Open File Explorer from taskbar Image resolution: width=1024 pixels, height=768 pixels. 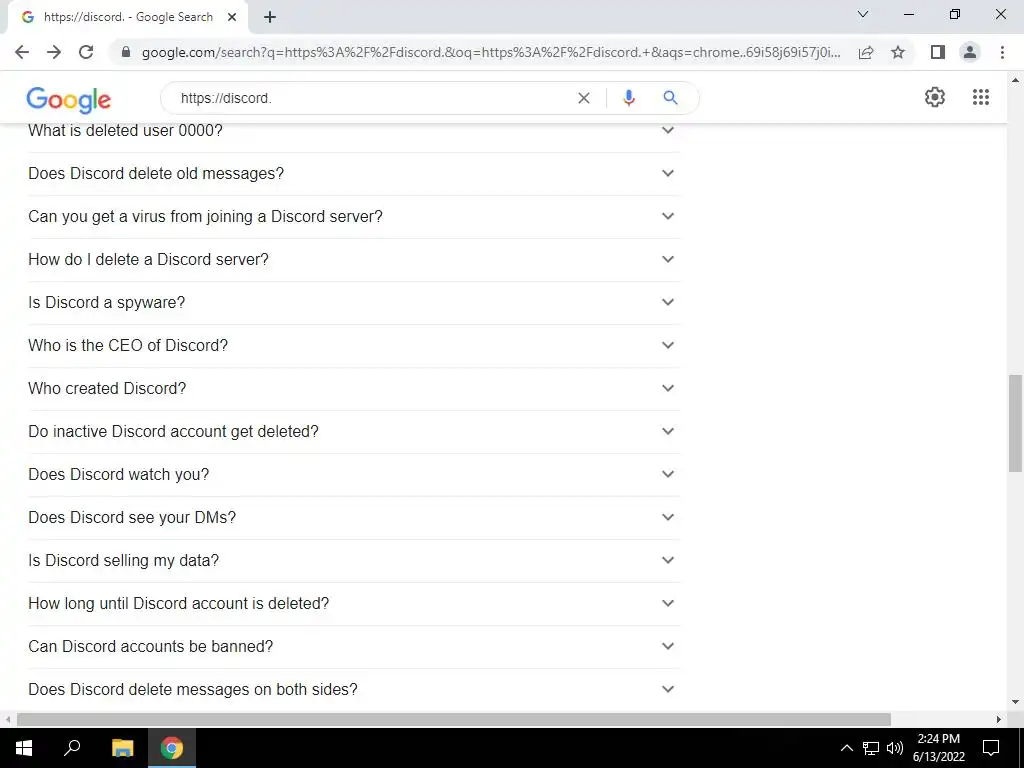pos(122,748)
